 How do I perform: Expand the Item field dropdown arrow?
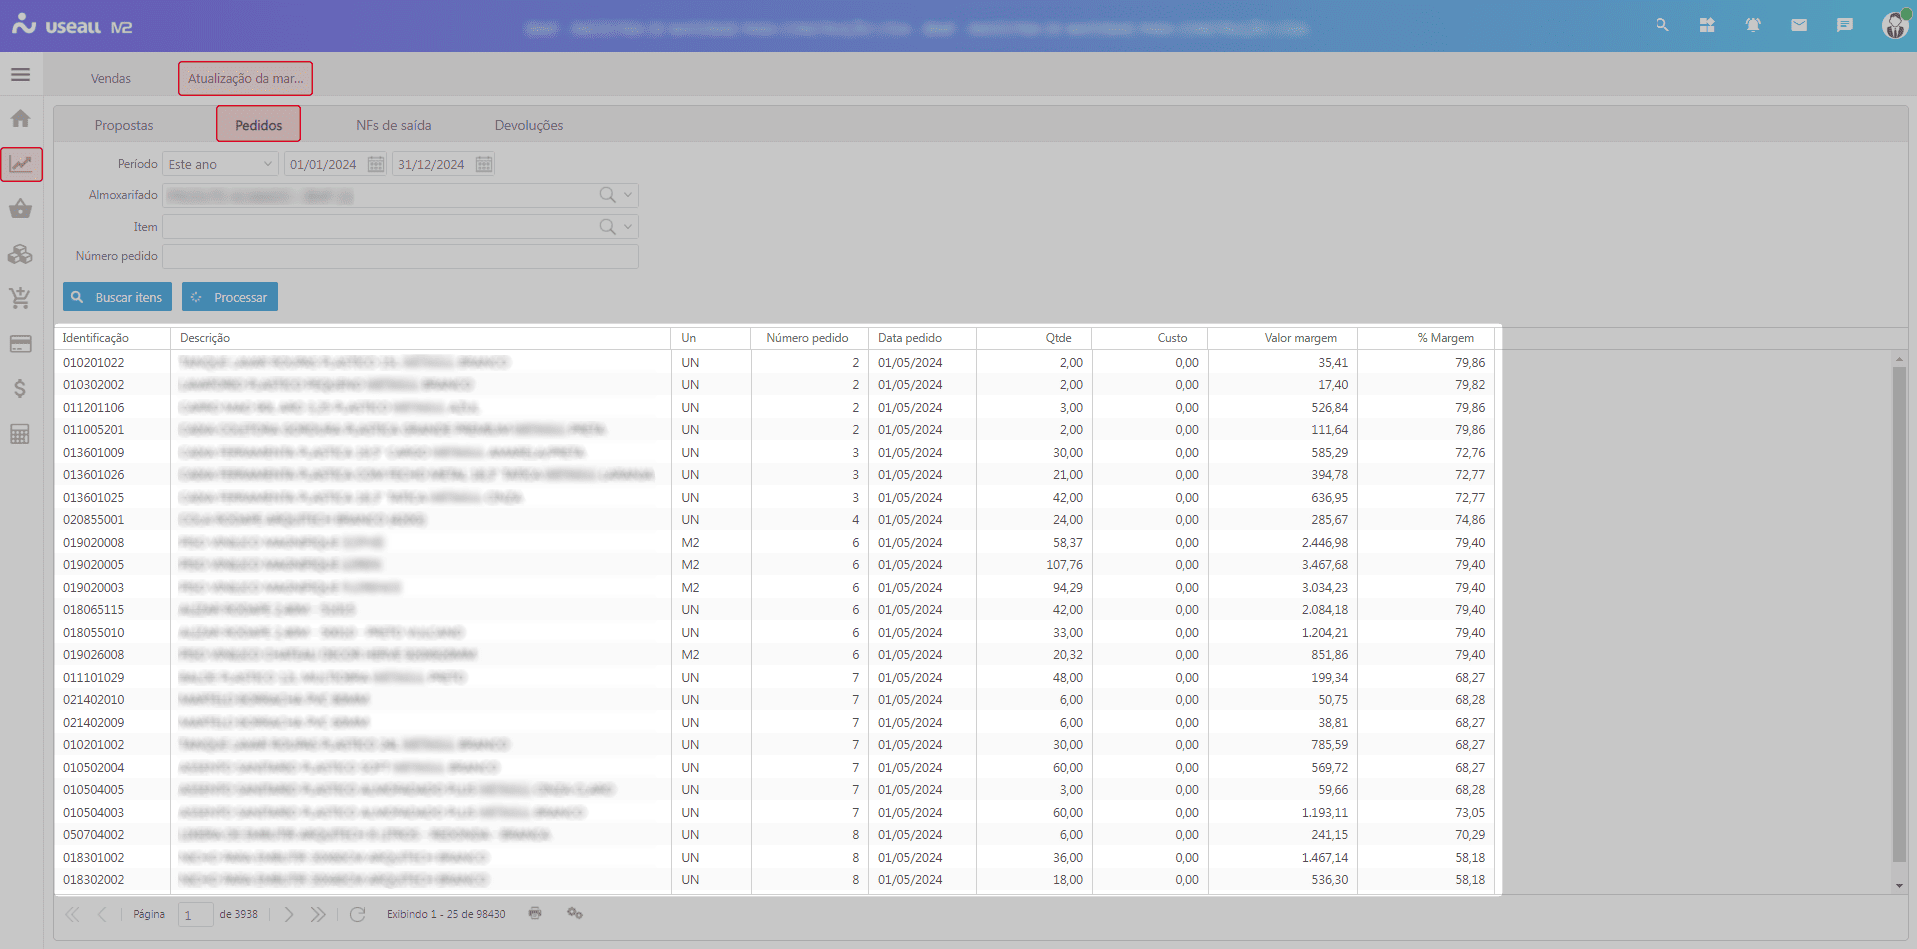tap(628, 227)
